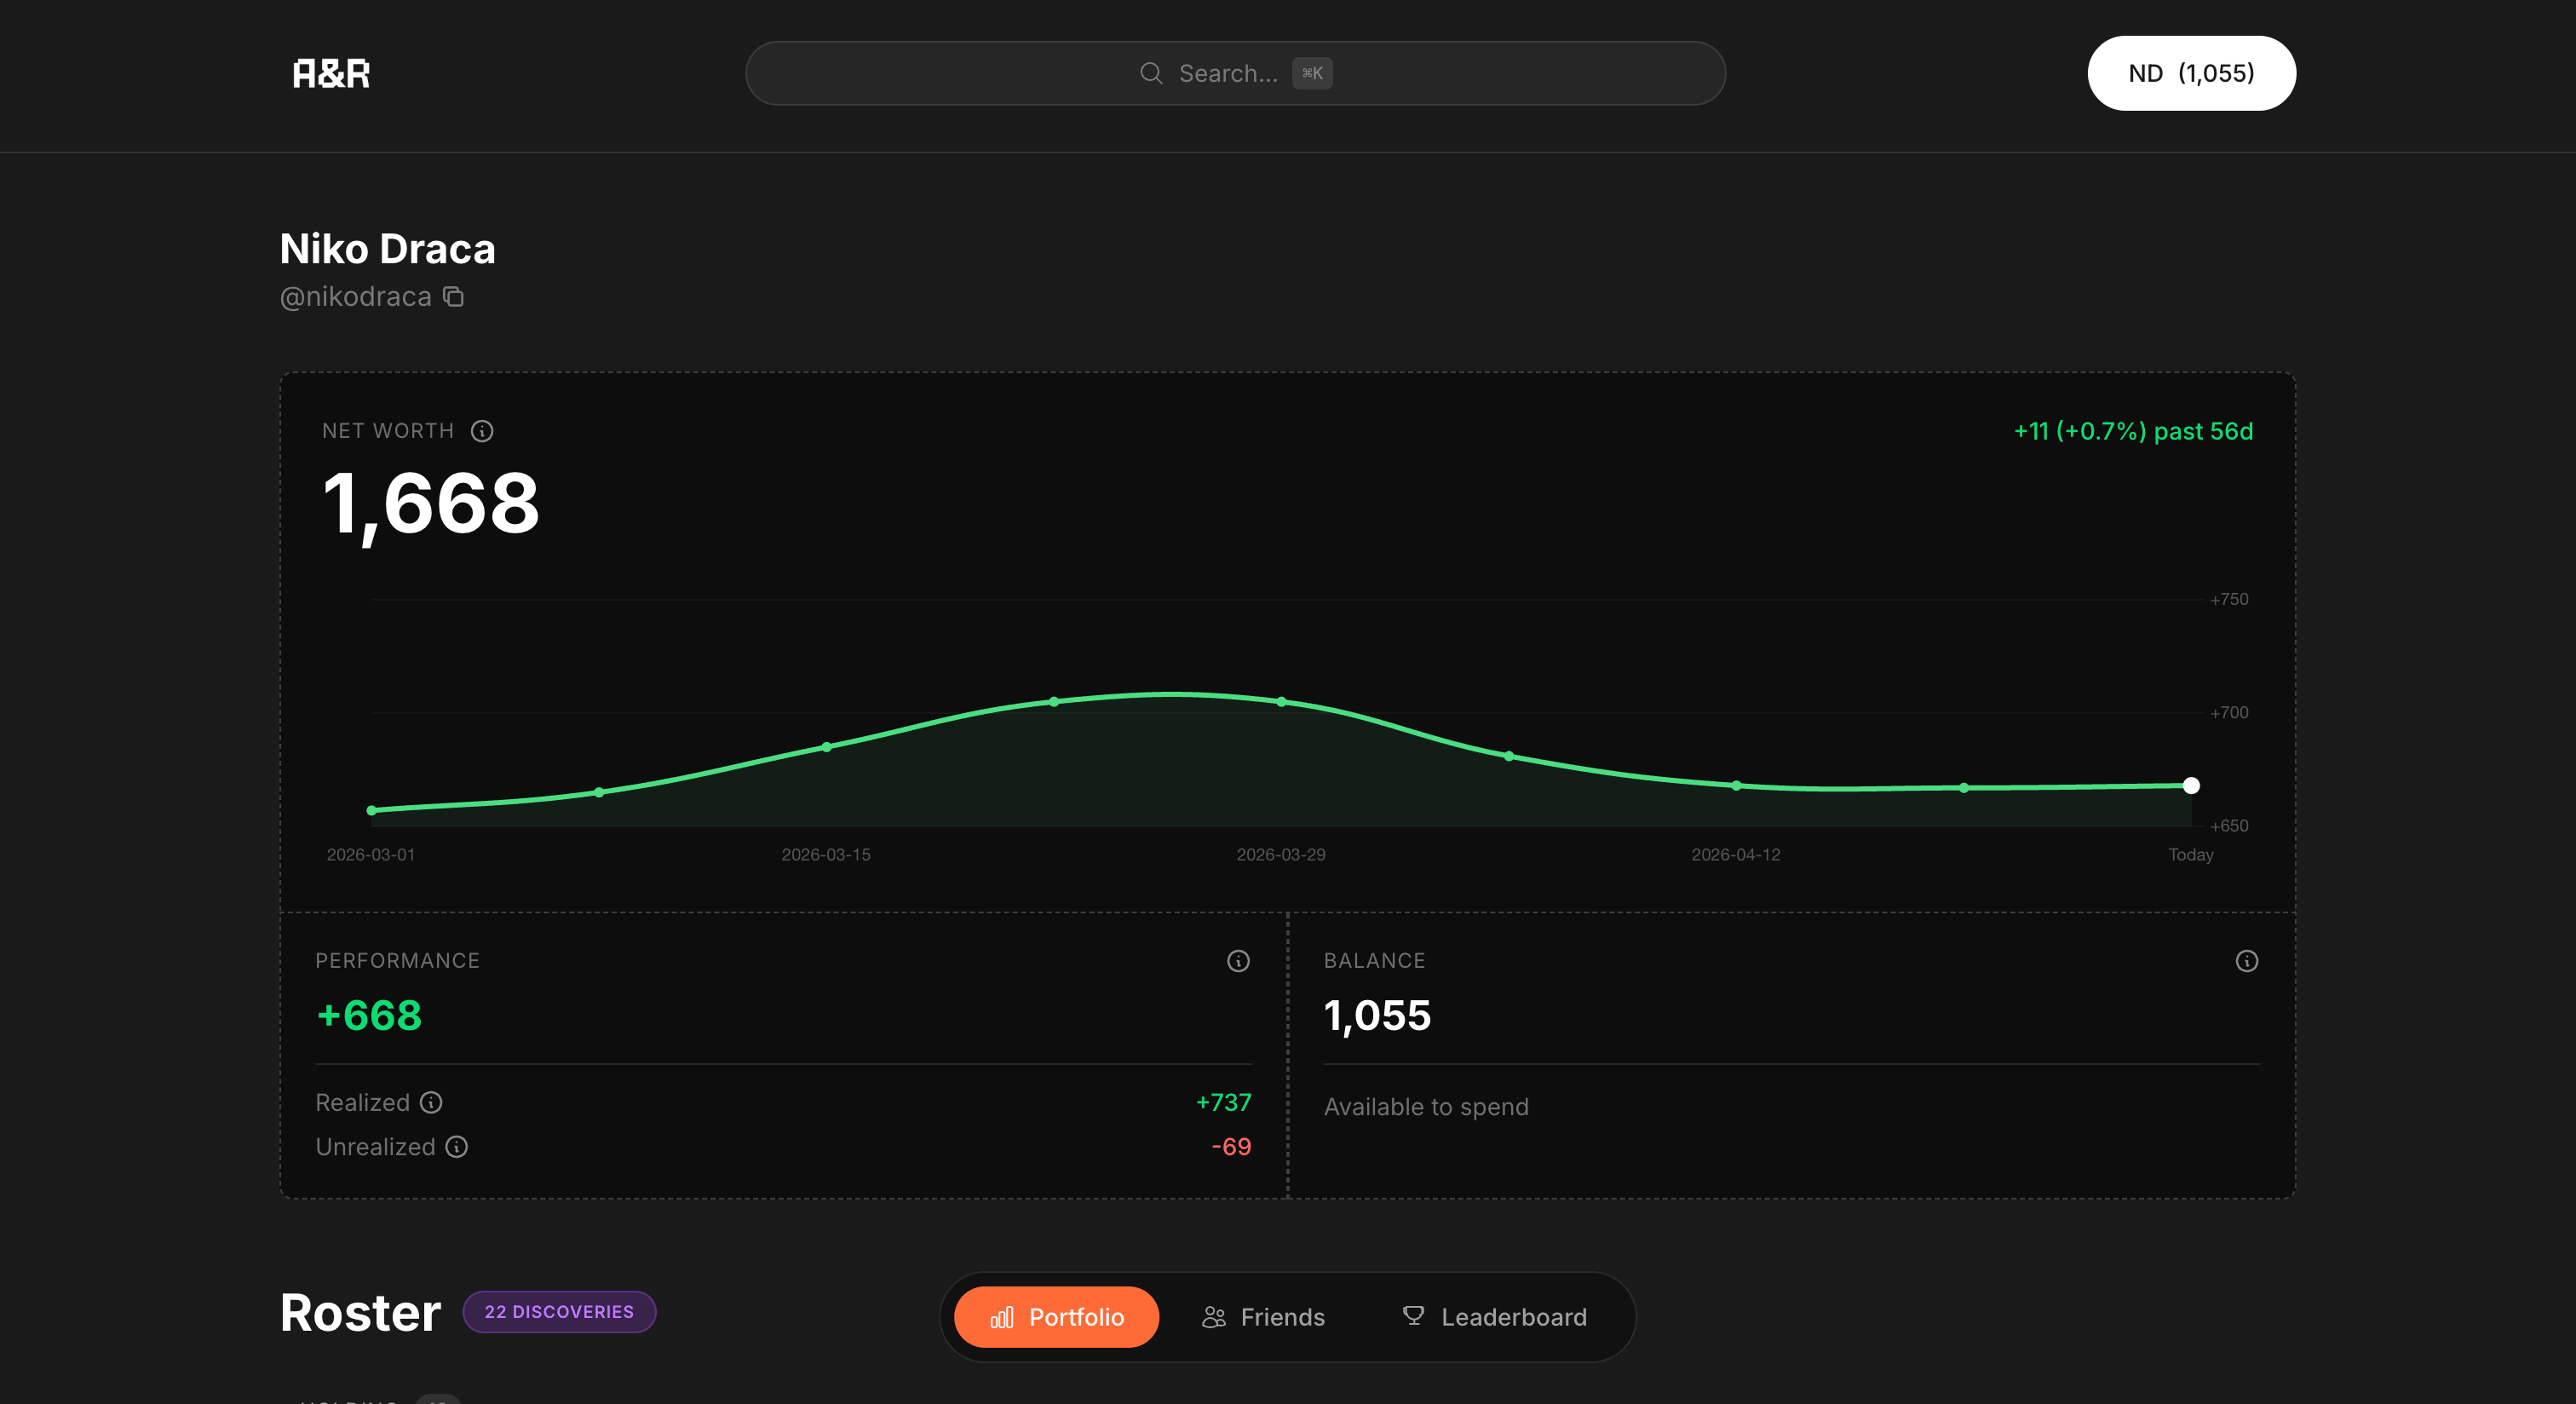Click the 2026-03-15 chart data point
The image size is (2576, 1404).
pos(826,747)
